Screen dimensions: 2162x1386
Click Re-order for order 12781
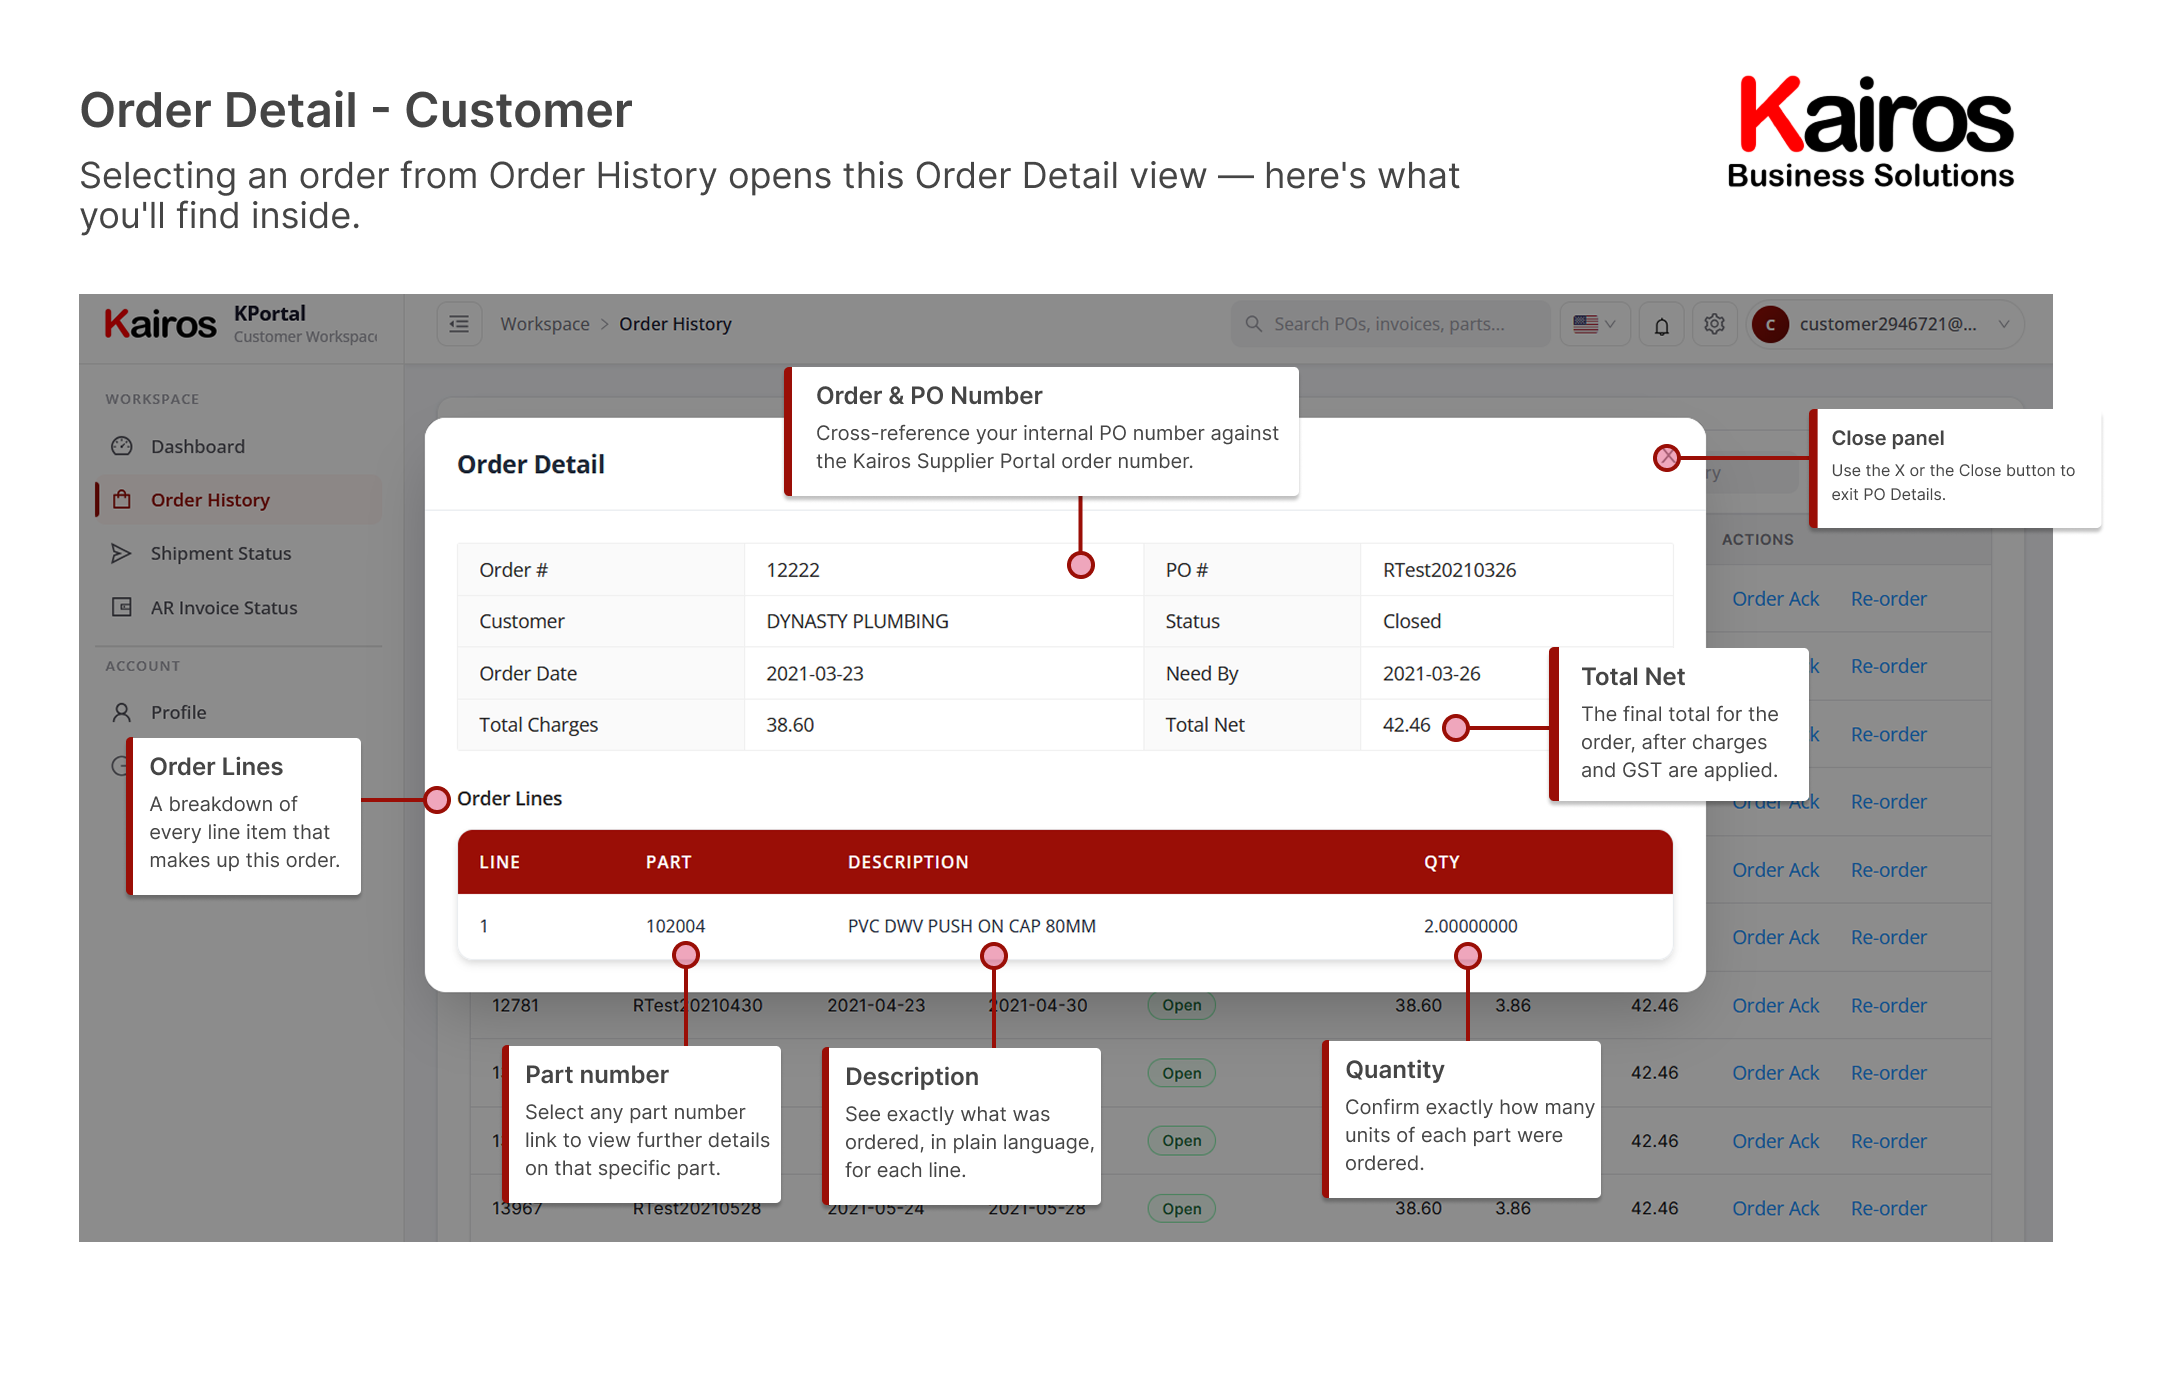pos(1888,1005)
